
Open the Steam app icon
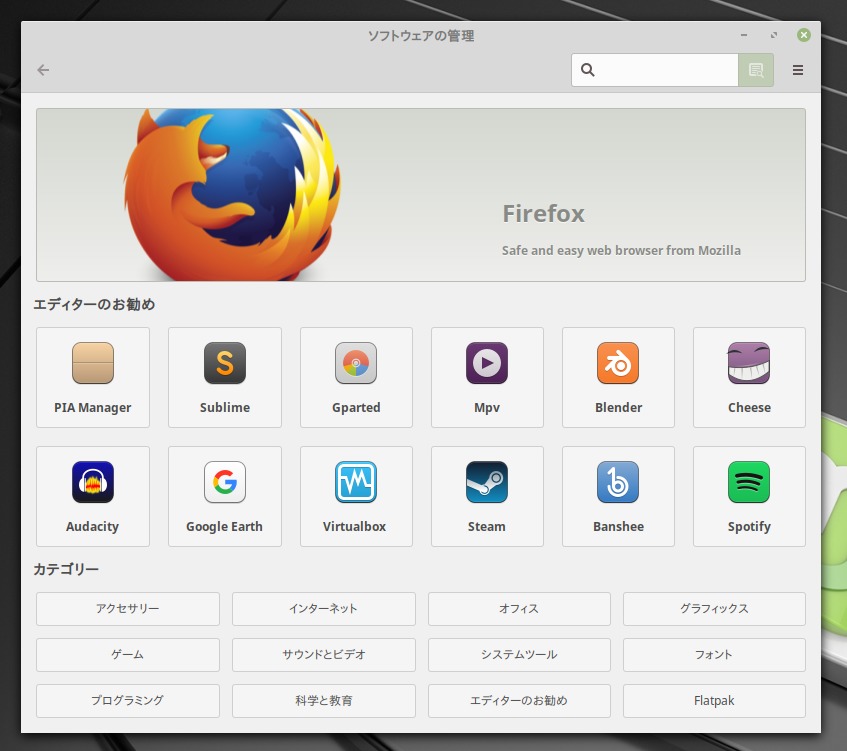tap(487, 482)
